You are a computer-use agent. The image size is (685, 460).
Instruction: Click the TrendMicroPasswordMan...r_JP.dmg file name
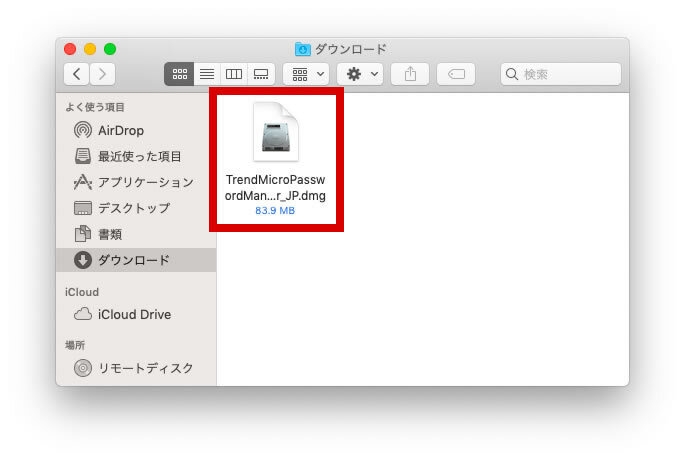[x=275, y=187]
